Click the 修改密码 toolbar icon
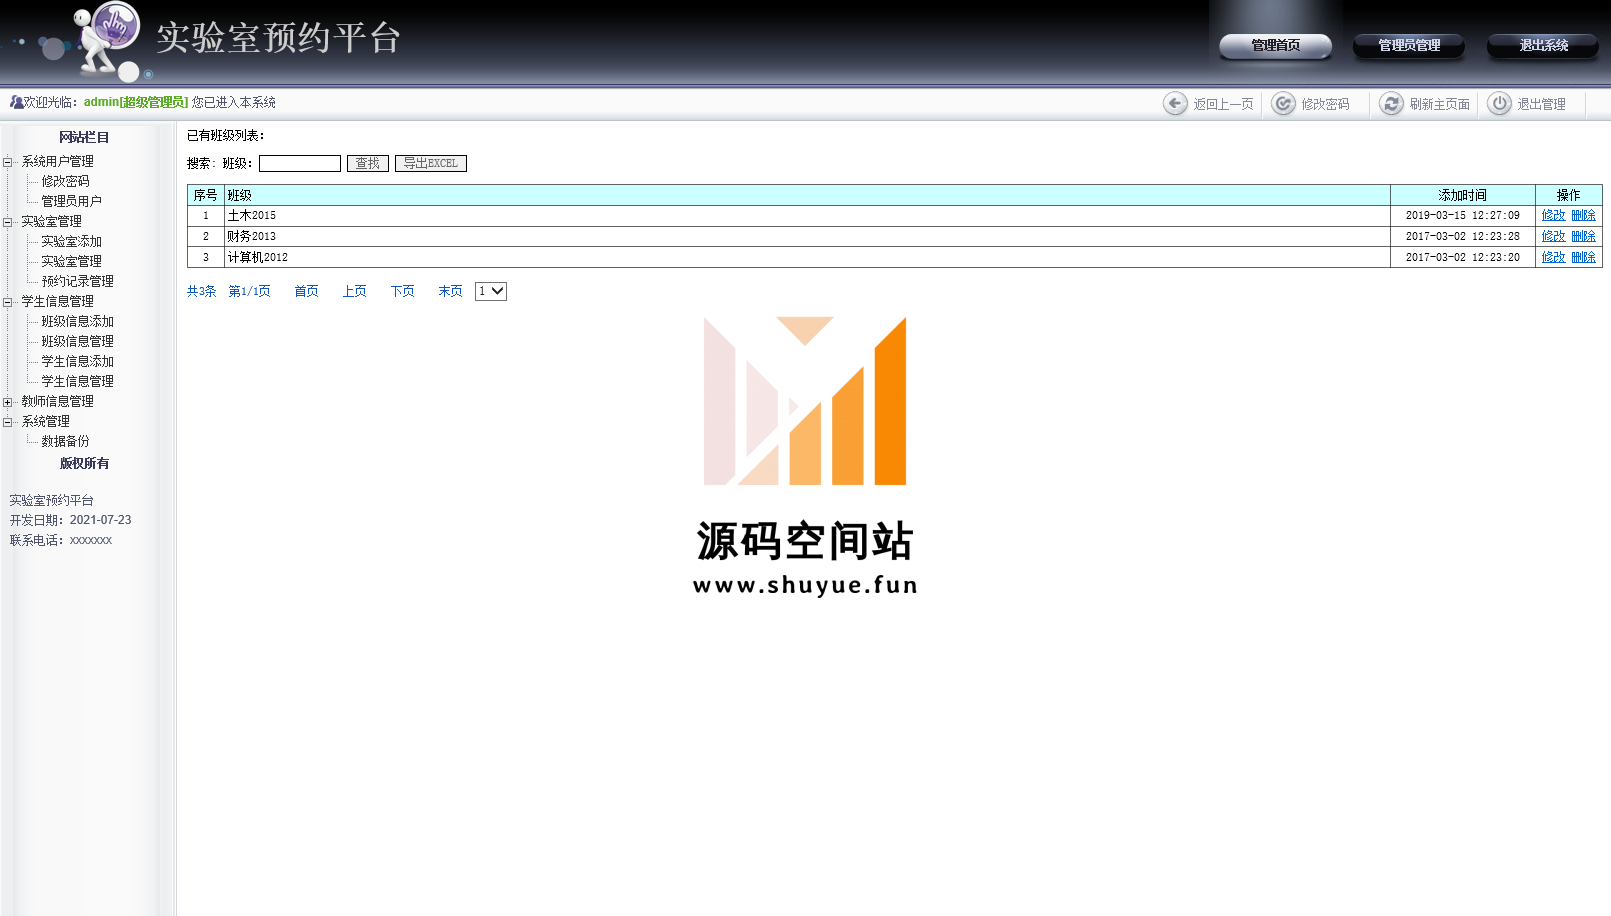 1283,104
